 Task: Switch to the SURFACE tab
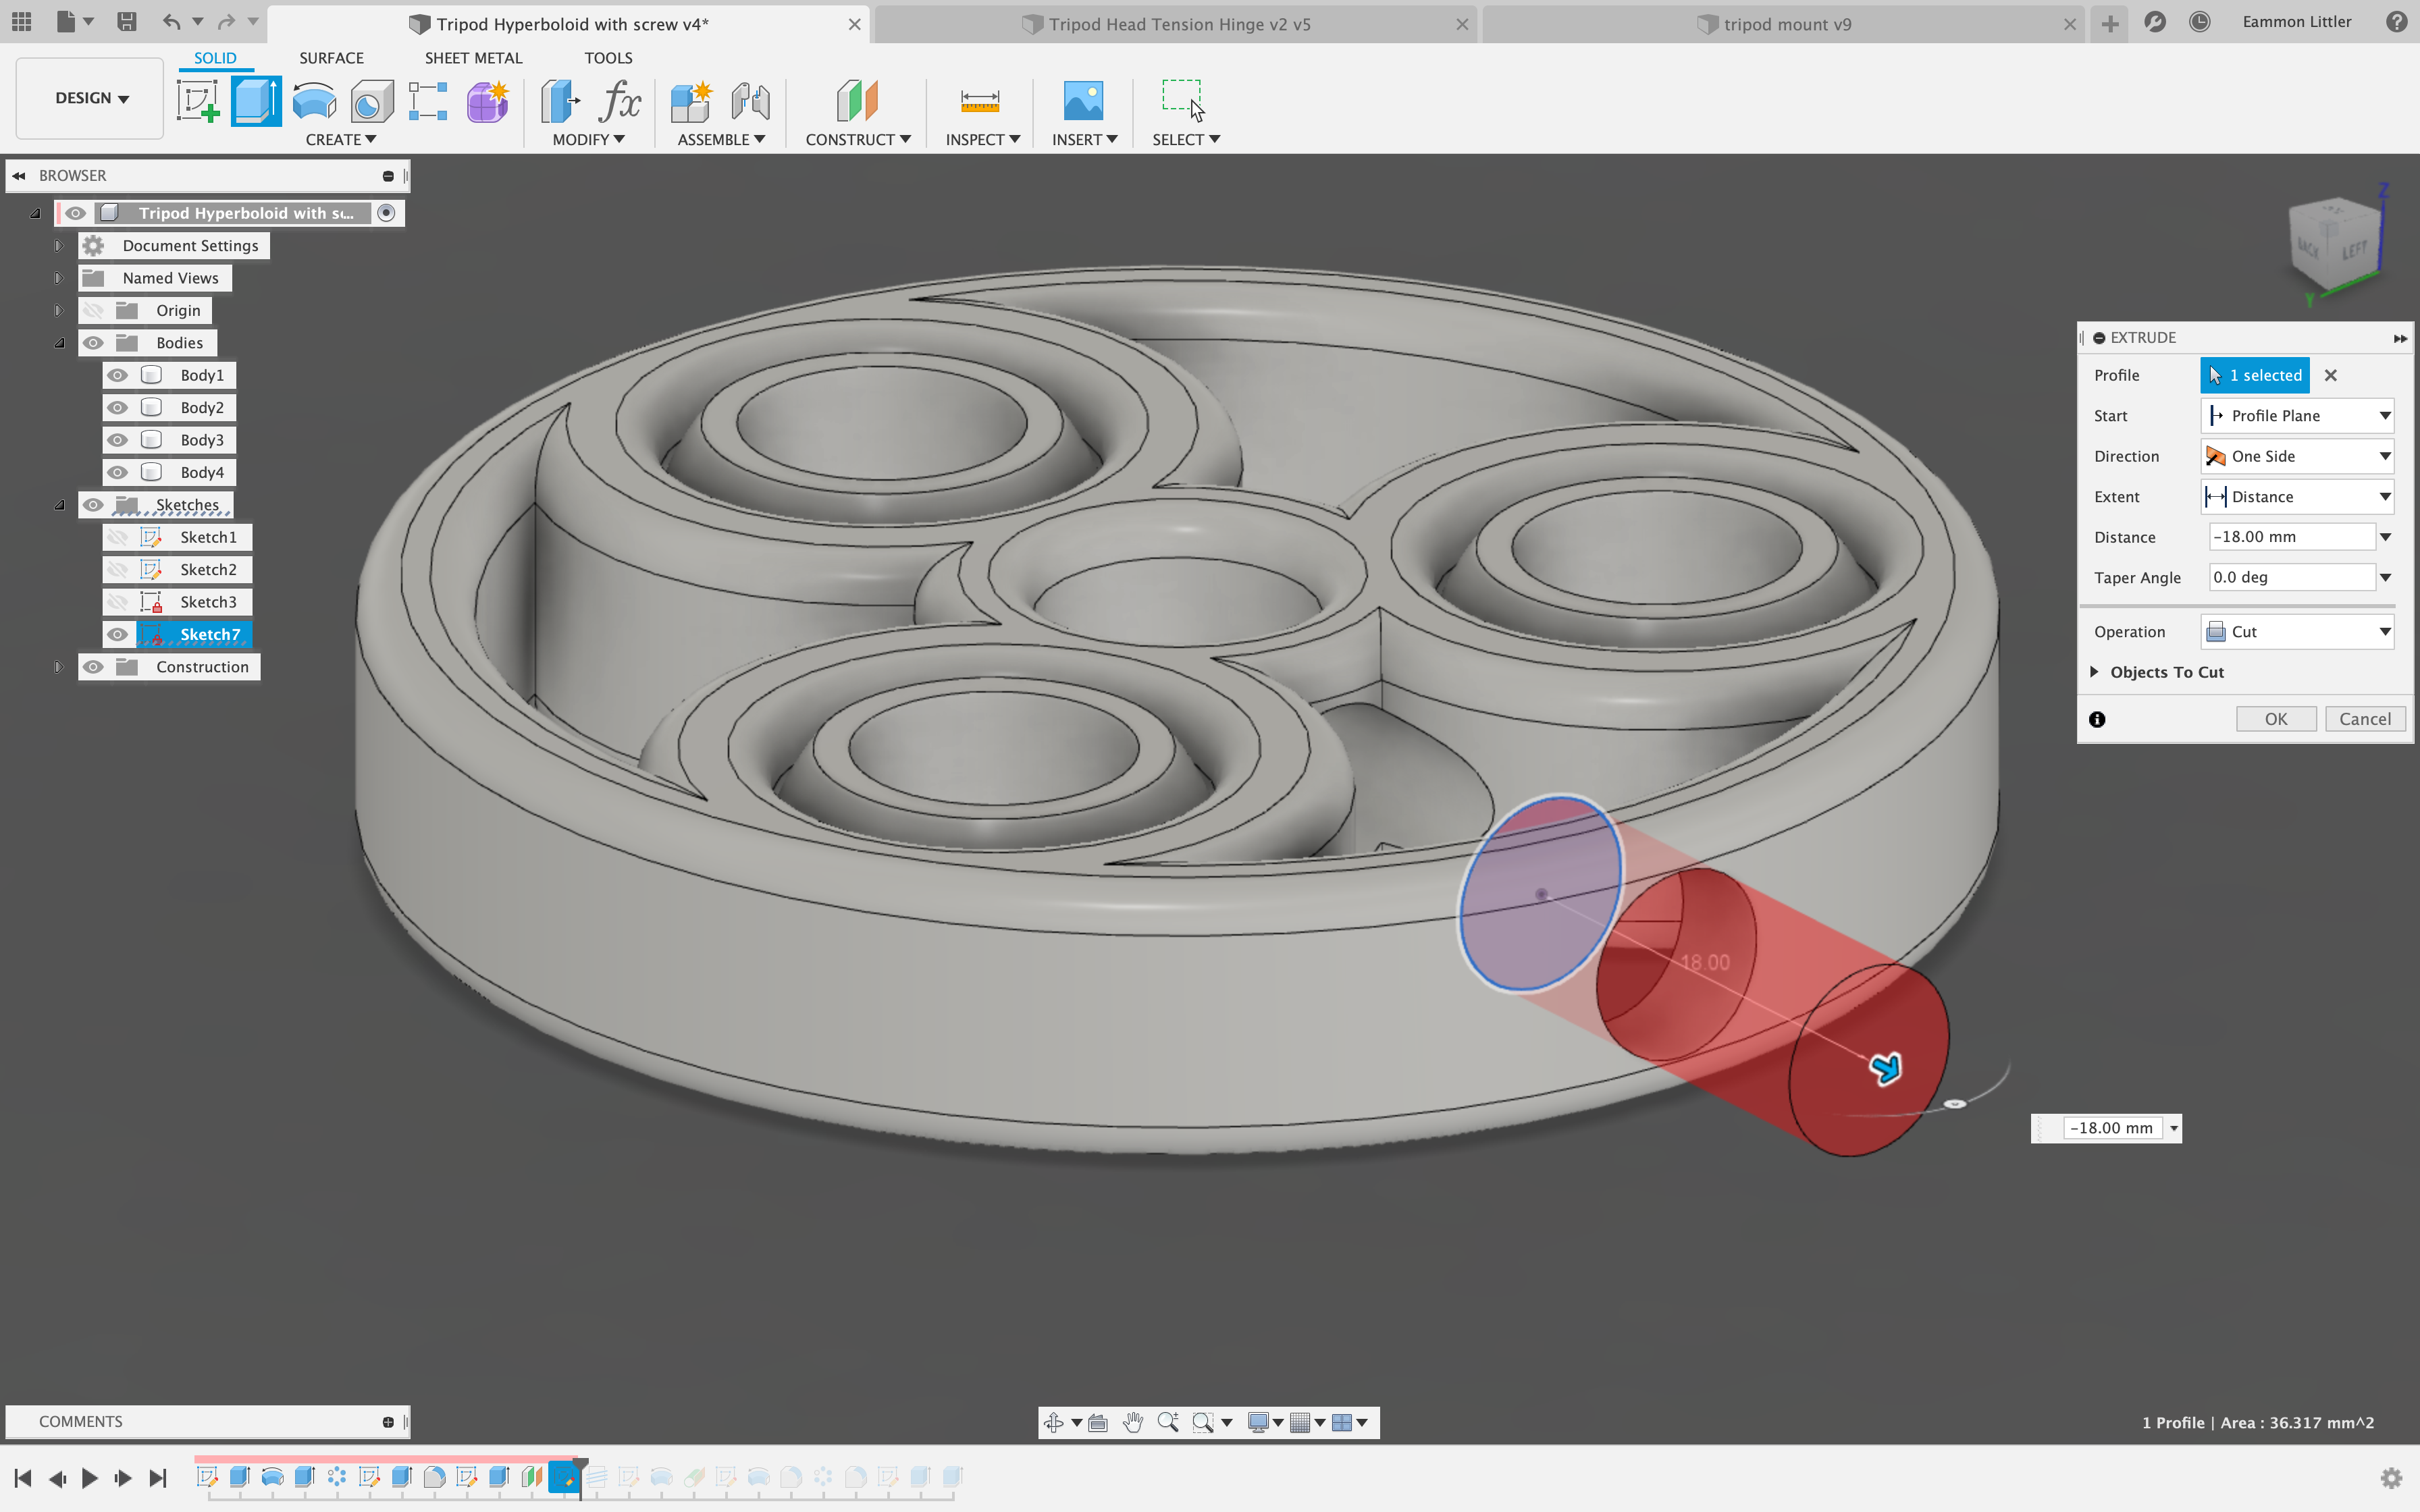tap(331, 57)
